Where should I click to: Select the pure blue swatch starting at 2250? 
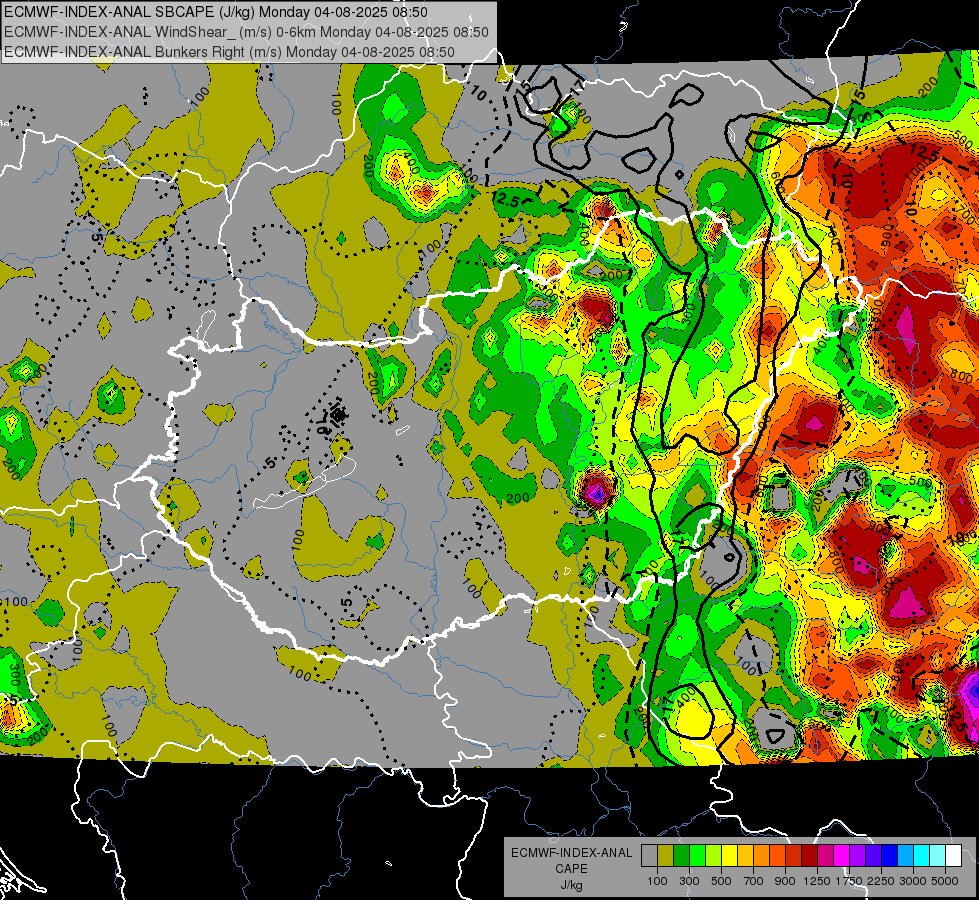click(x=890, y=856)
